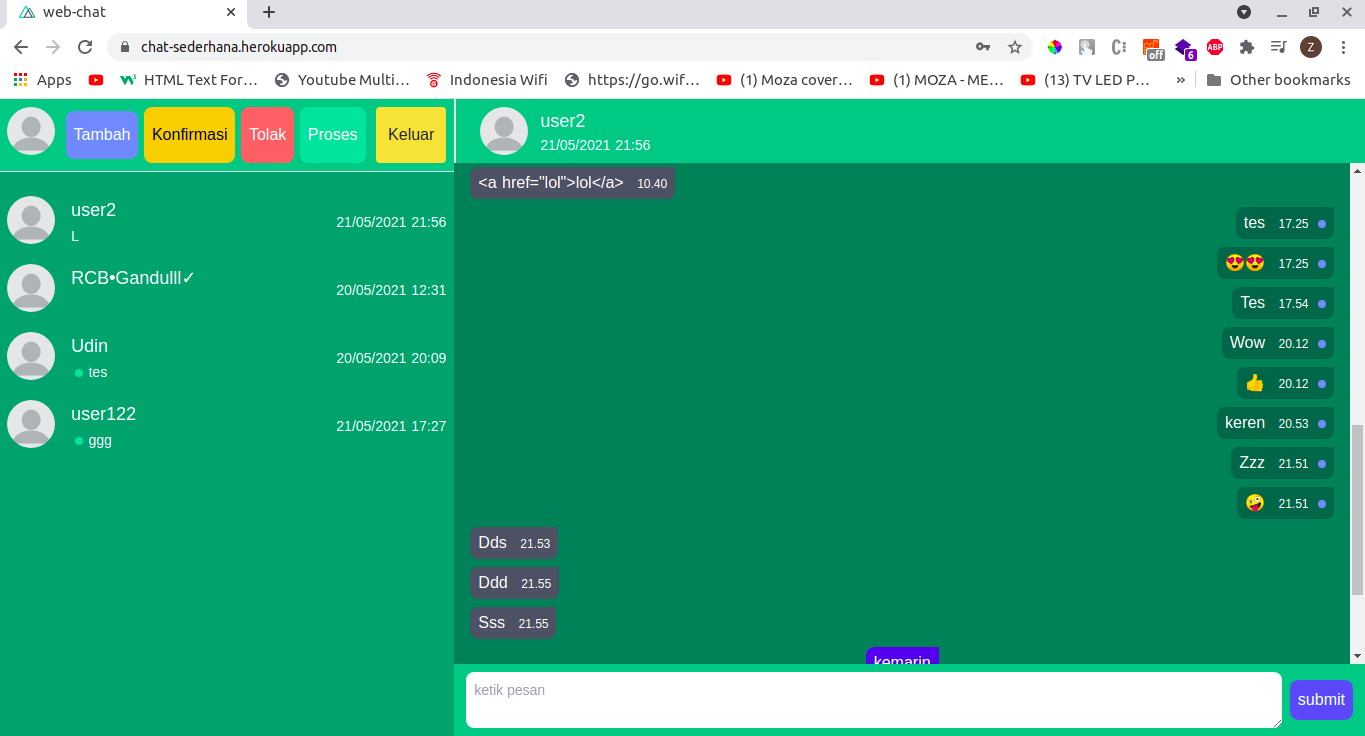Send message with the submit button
1365x736 pixels.
coord(1321,700)
